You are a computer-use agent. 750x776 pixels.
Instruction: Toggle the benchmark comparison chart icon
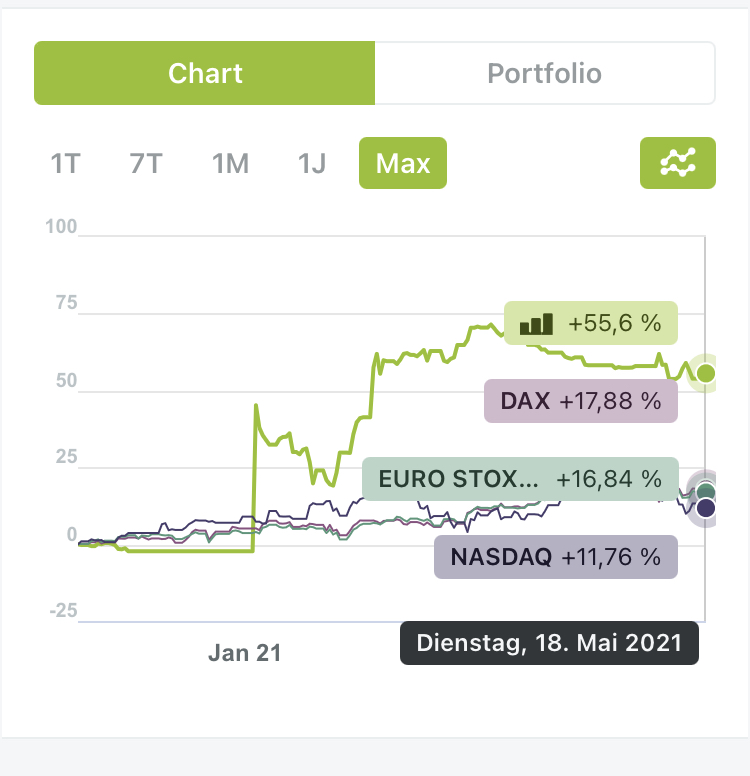click(x=677, y=163)
